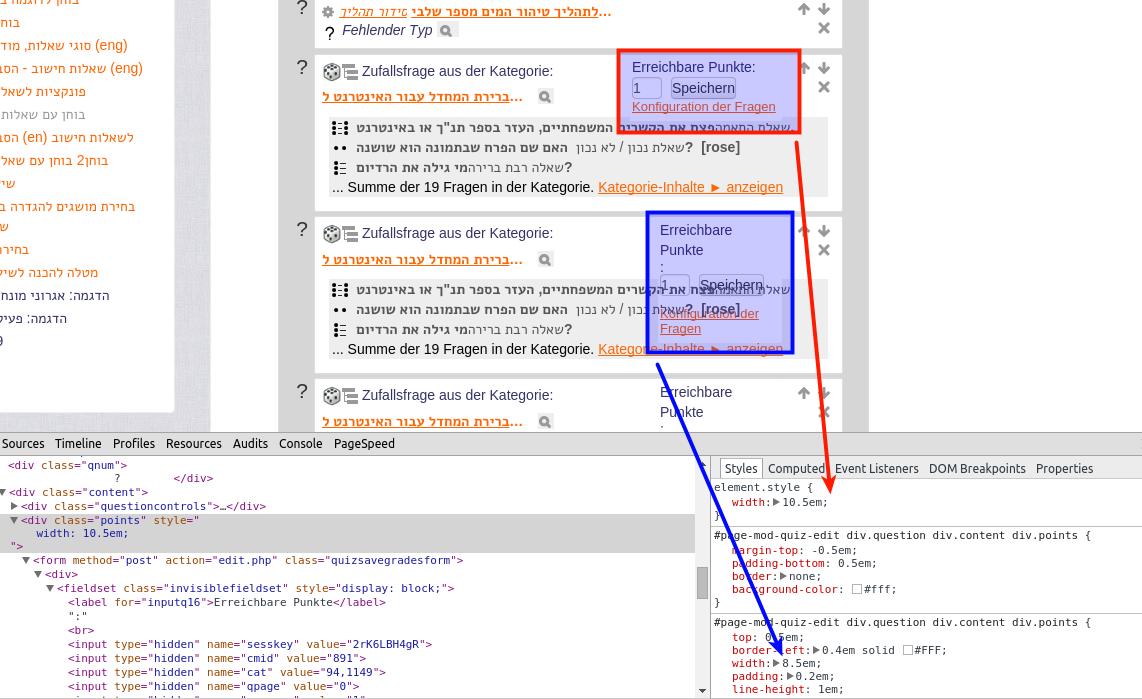Viewport: 1142px width, 699px height.
Task: Delete the second Zufallsfrage block with X
Action: [x=824, y=250]
